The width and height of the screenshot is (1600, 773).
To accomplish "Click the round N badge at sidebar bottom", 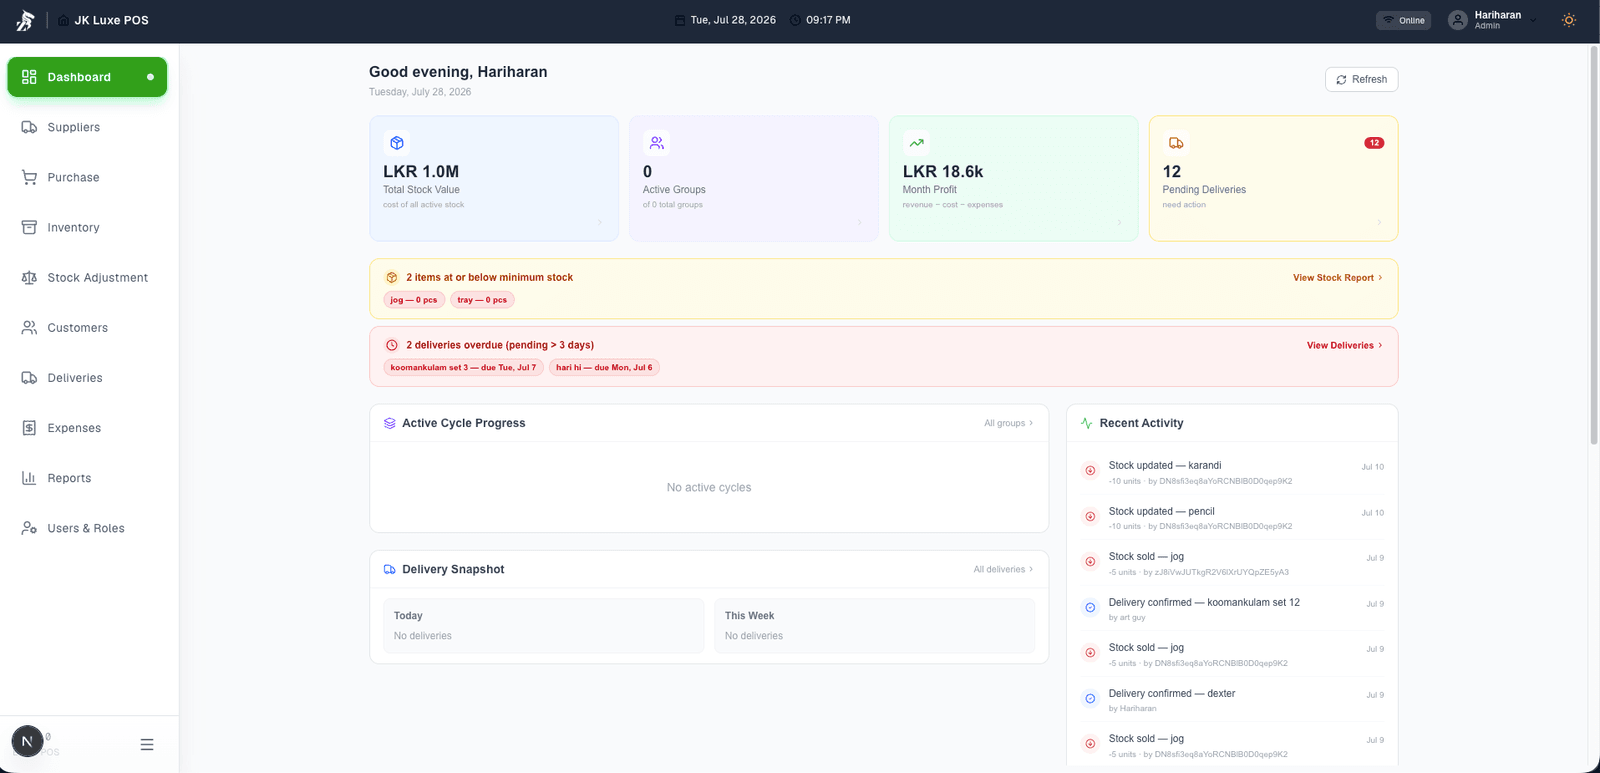I will point(27,741).
